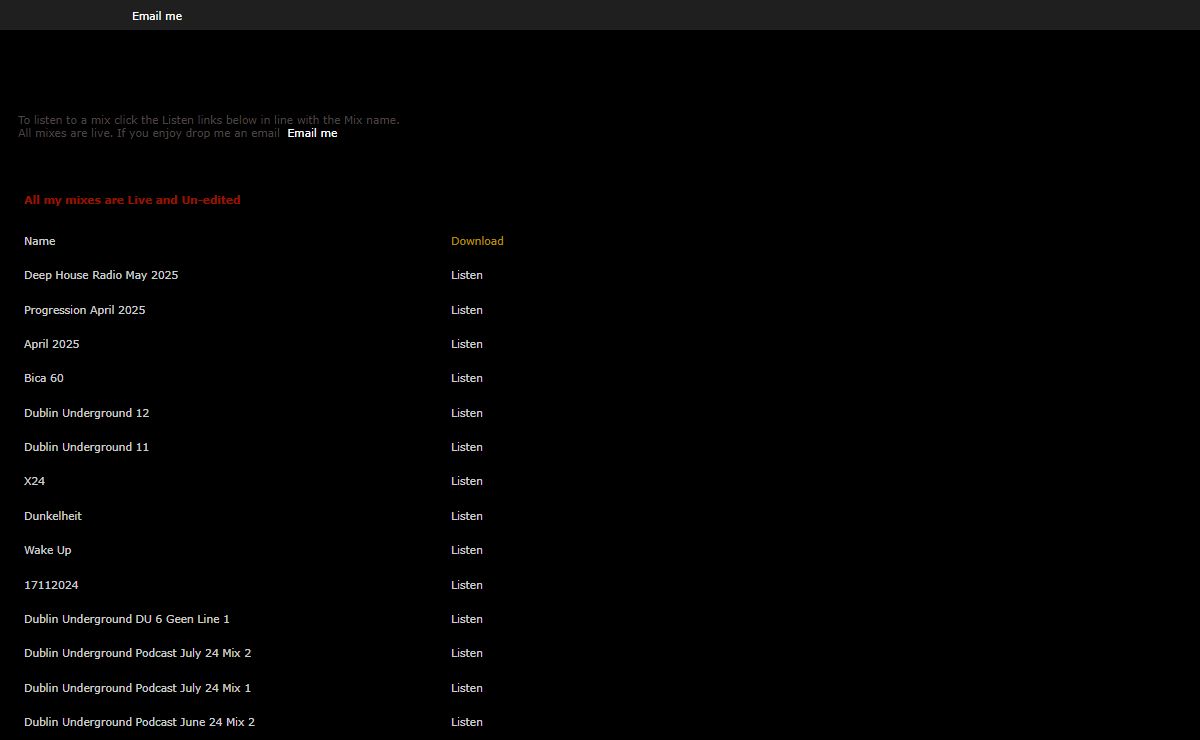Select Dublin Underground Podcast July 24 Mix 1 name
Screen dimensions: 1200x740
(x=138, y=688)
